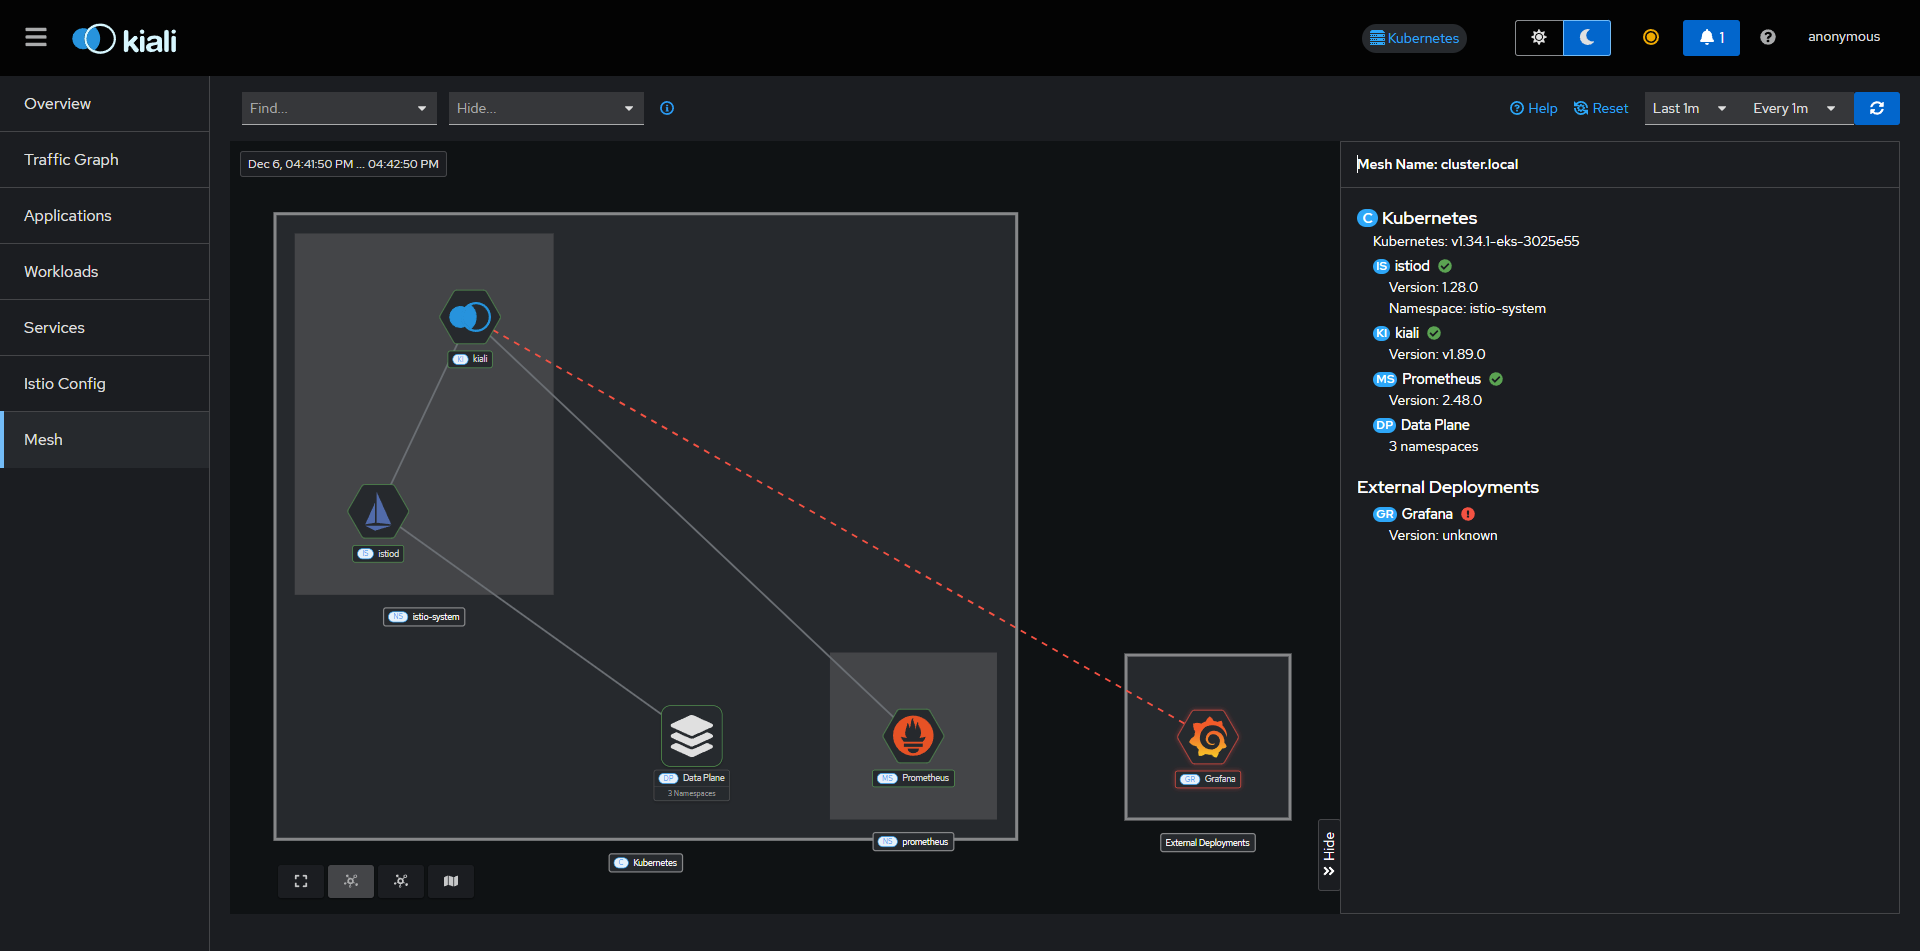Viewport: 1920px width, 951px height.
Task: Click the info icon next to the Hide filter
Action: [x=667, y=108]
